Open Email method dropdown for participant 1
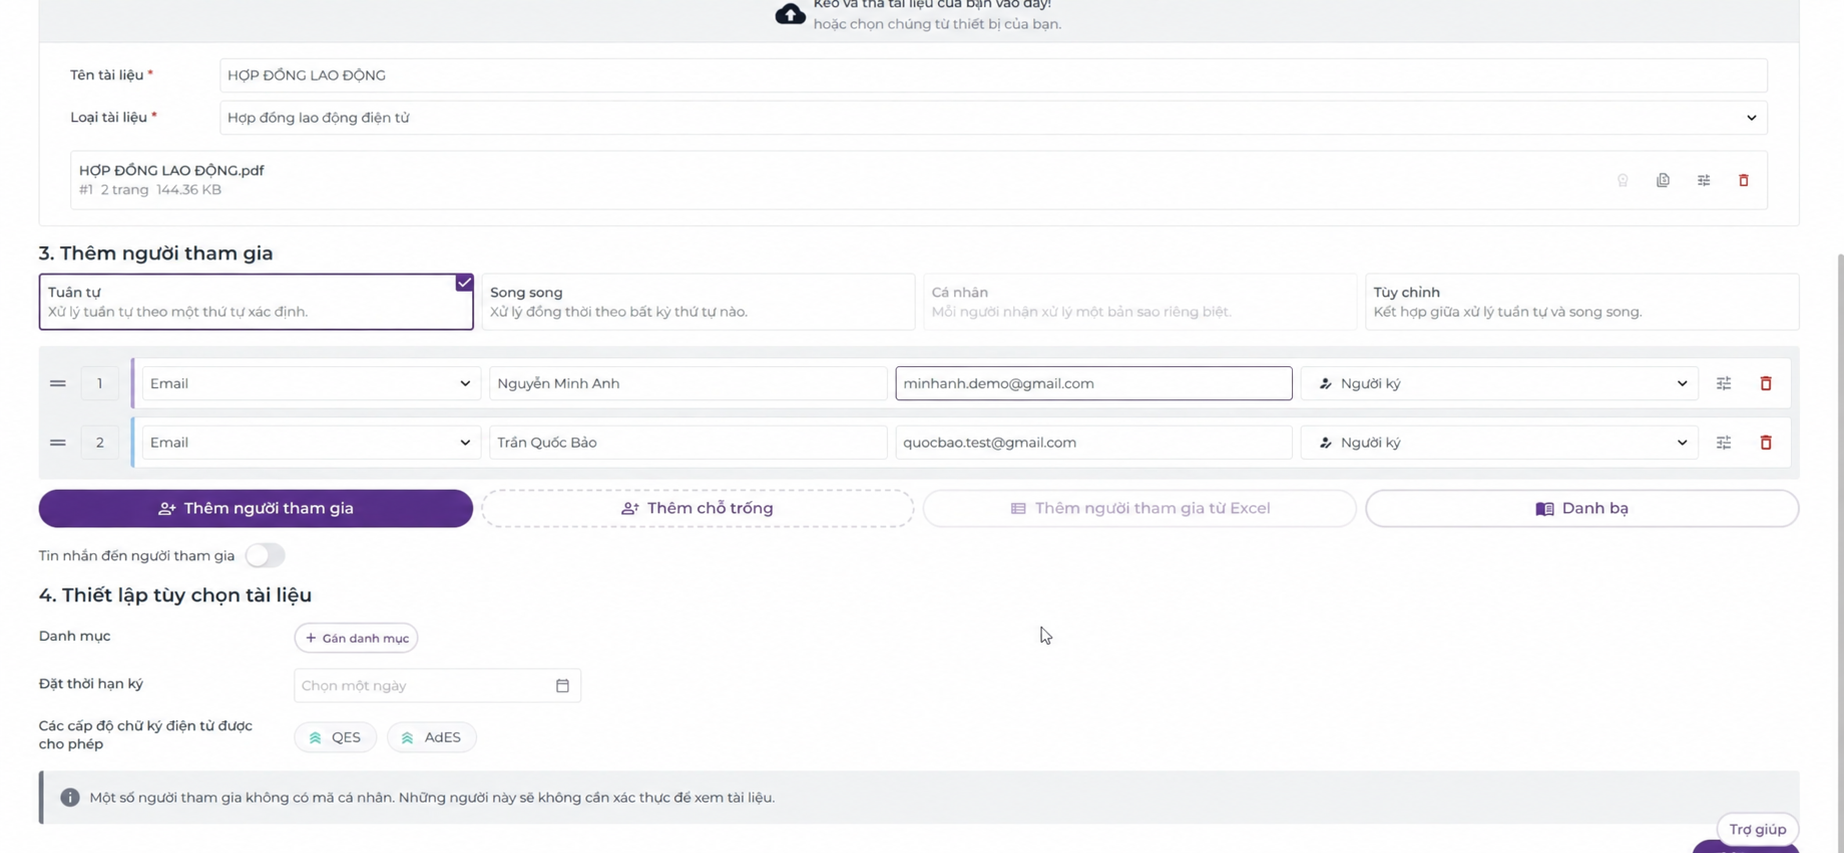The height and width of the screenshot is (853, 1844). pyautogui.click(x=310, y=383)
